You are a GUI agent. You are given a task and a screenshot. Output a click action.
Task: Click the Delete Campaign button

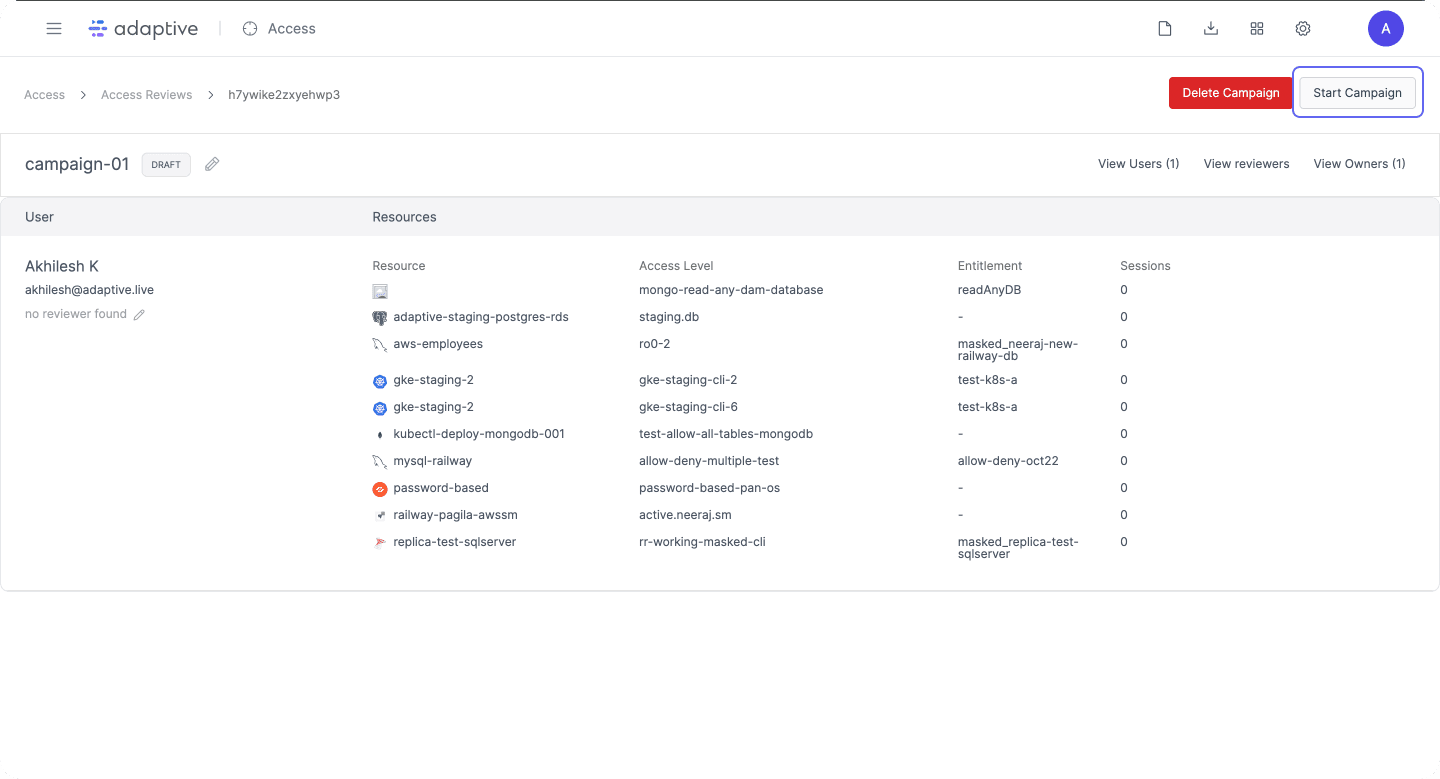coord(1231,93)
